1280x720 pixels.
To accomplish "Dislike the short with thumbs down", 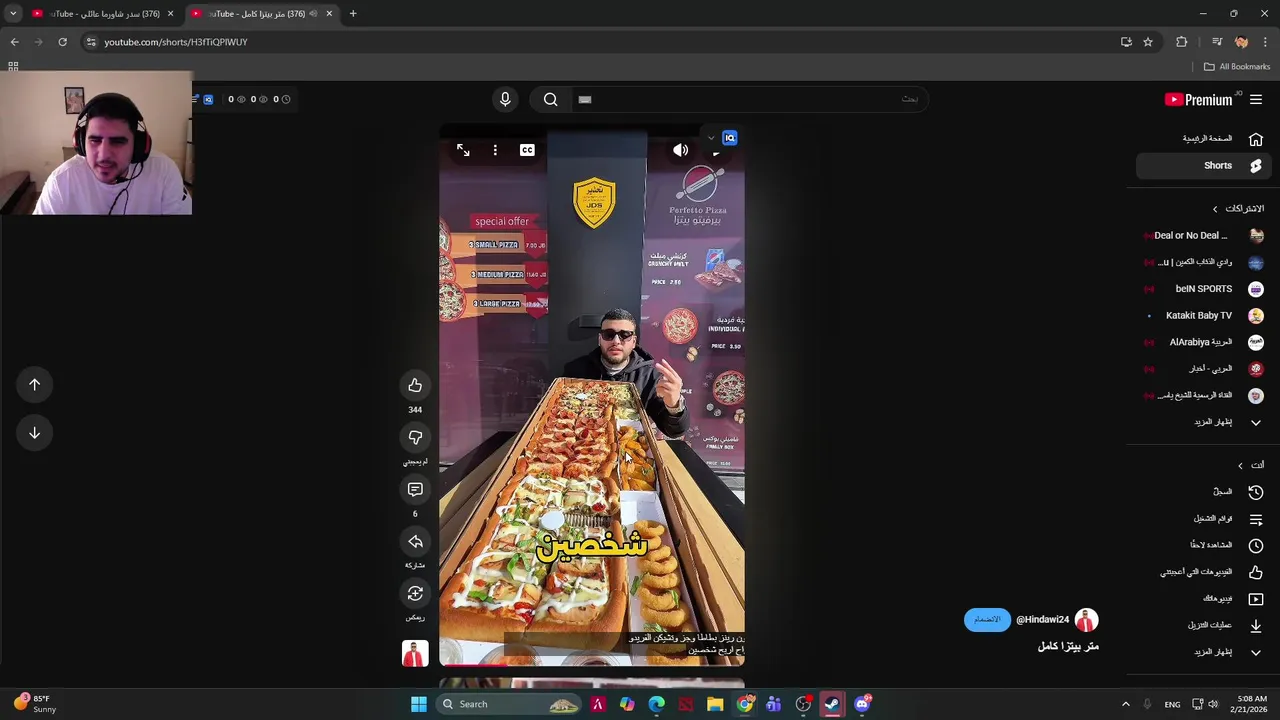I will (415, 438).
